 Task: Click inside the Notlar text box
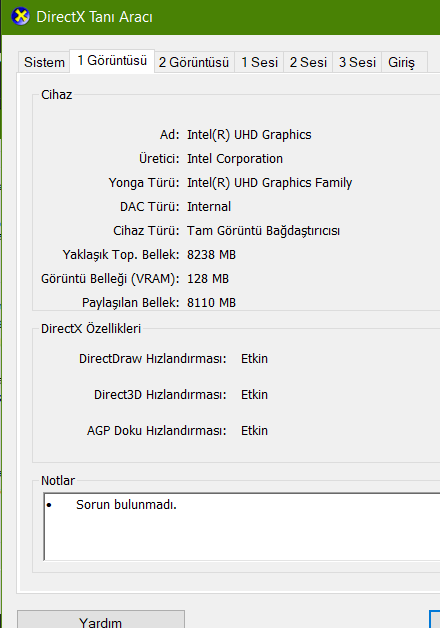click(x=242, y=527)
